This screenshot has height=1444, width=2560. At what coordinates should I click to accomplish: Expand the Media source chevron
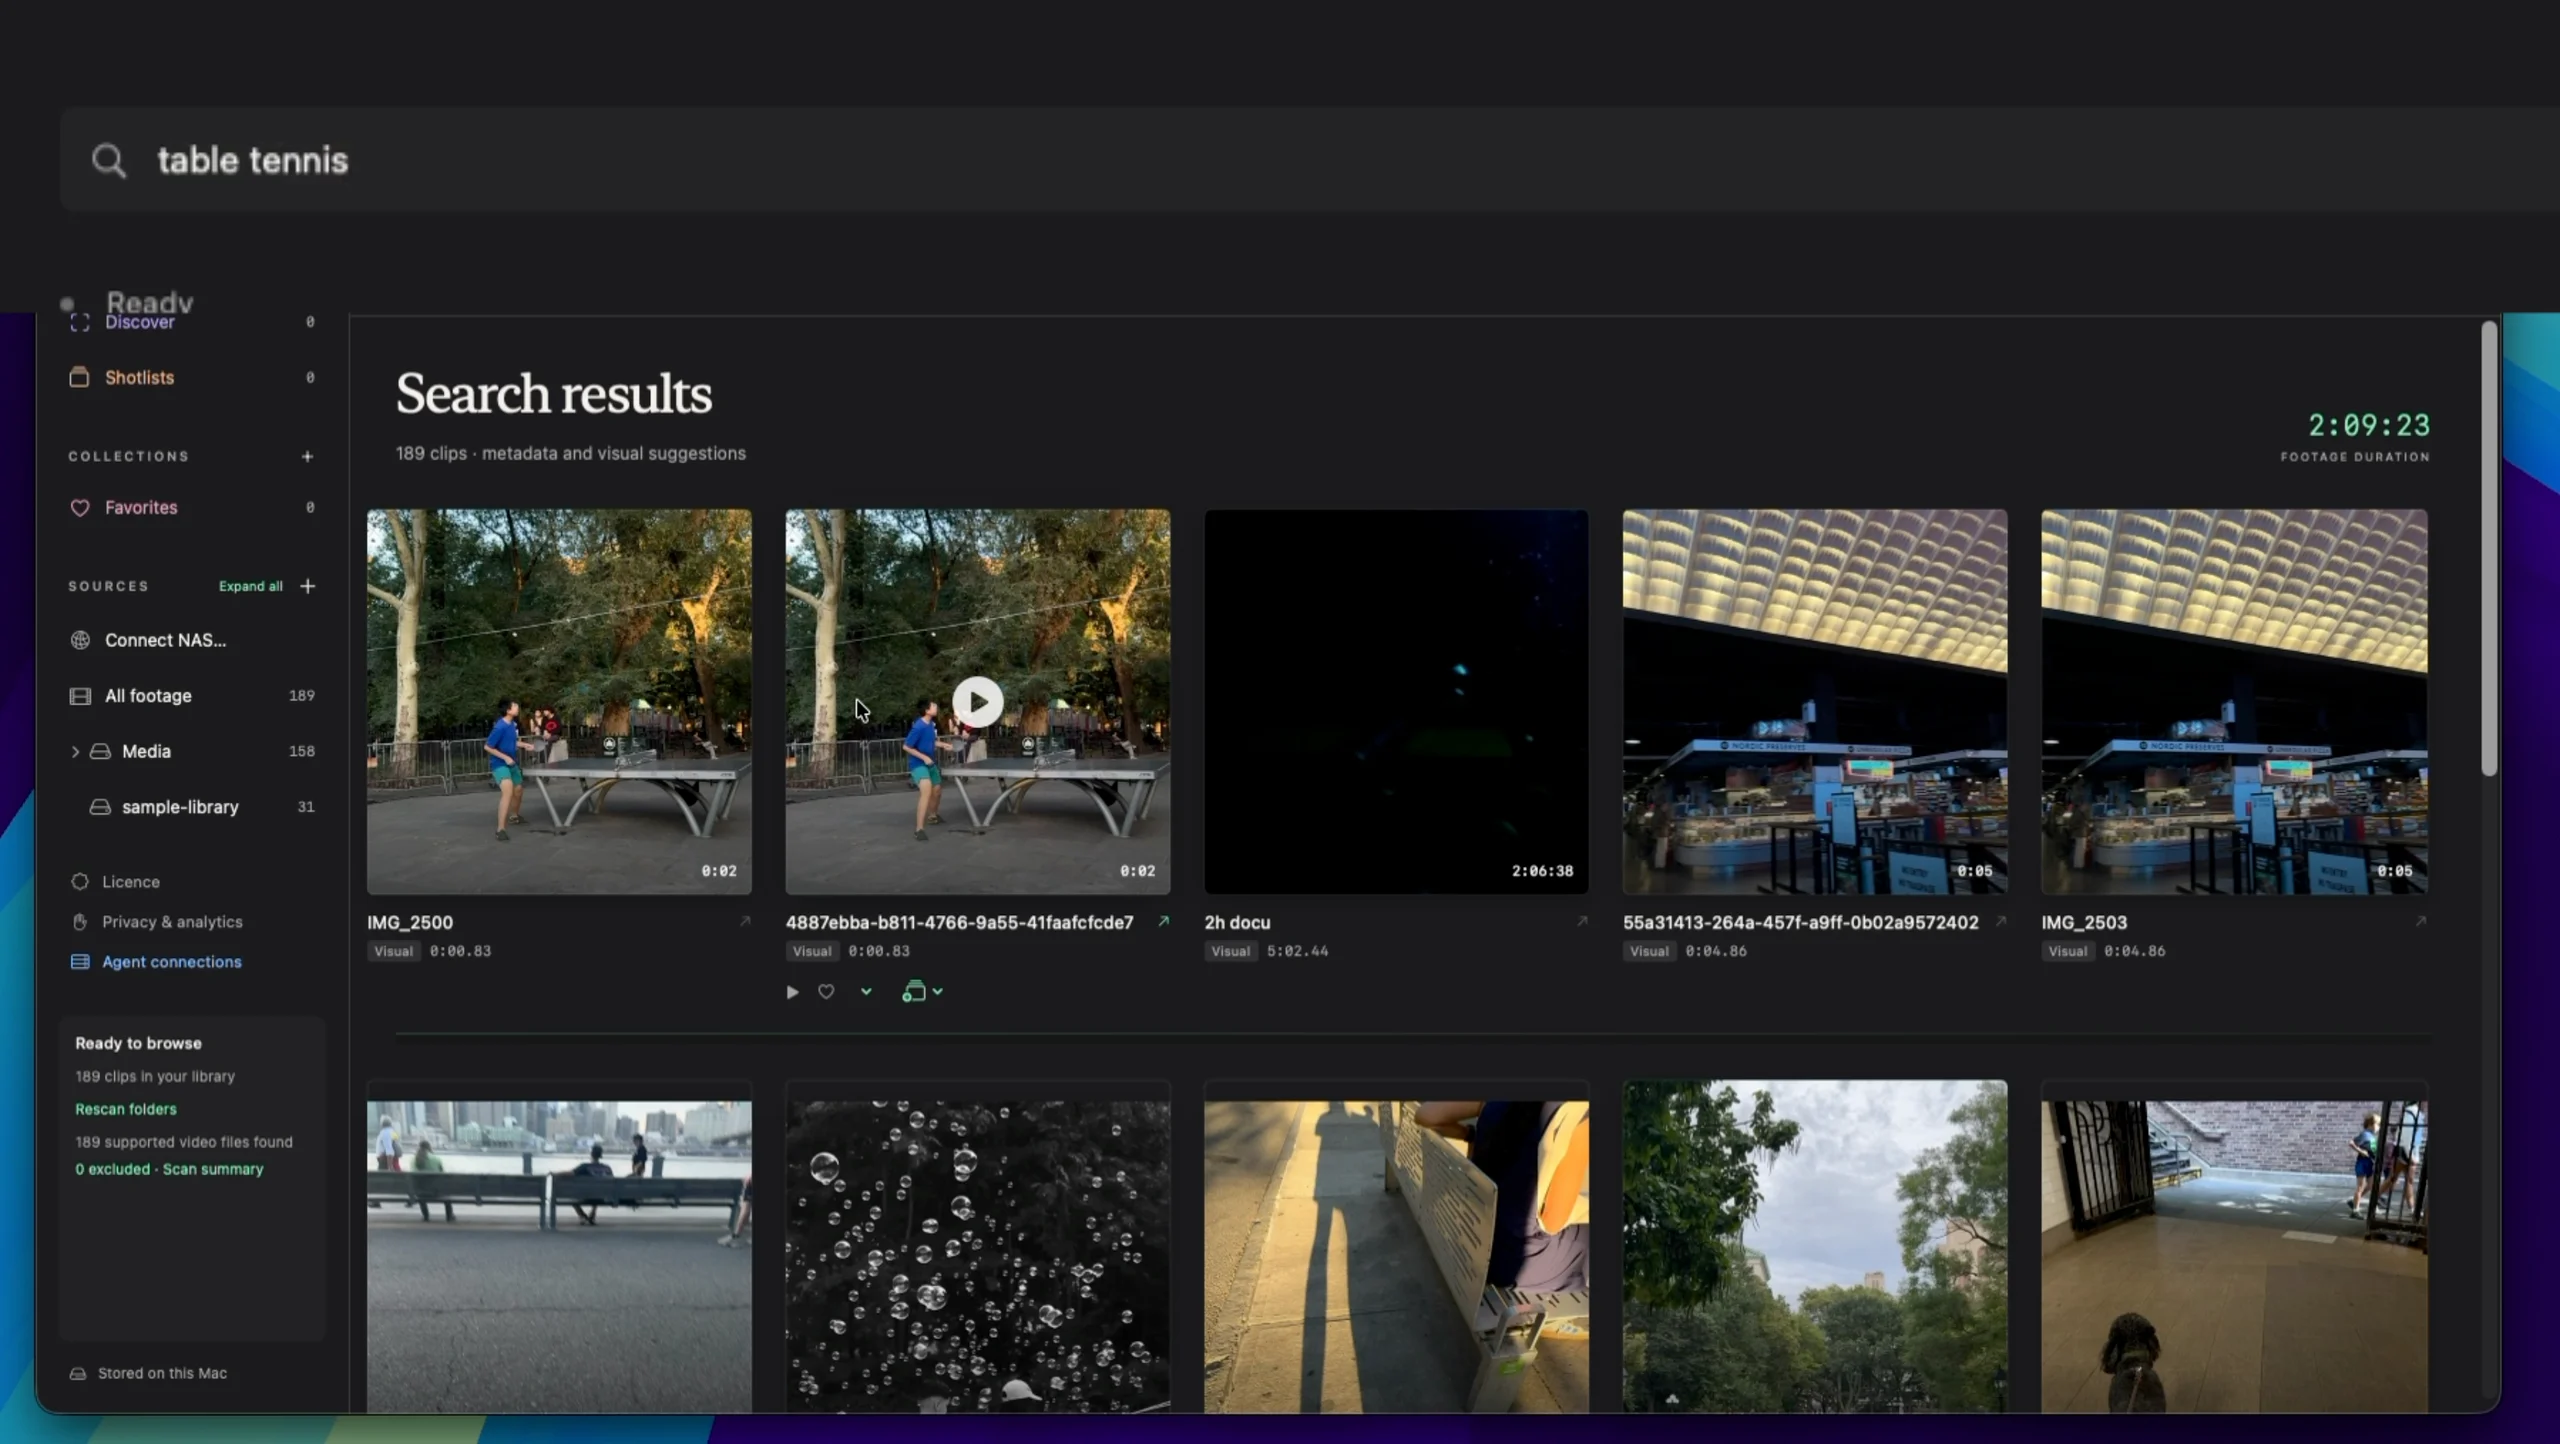click(x=75, y=751)
